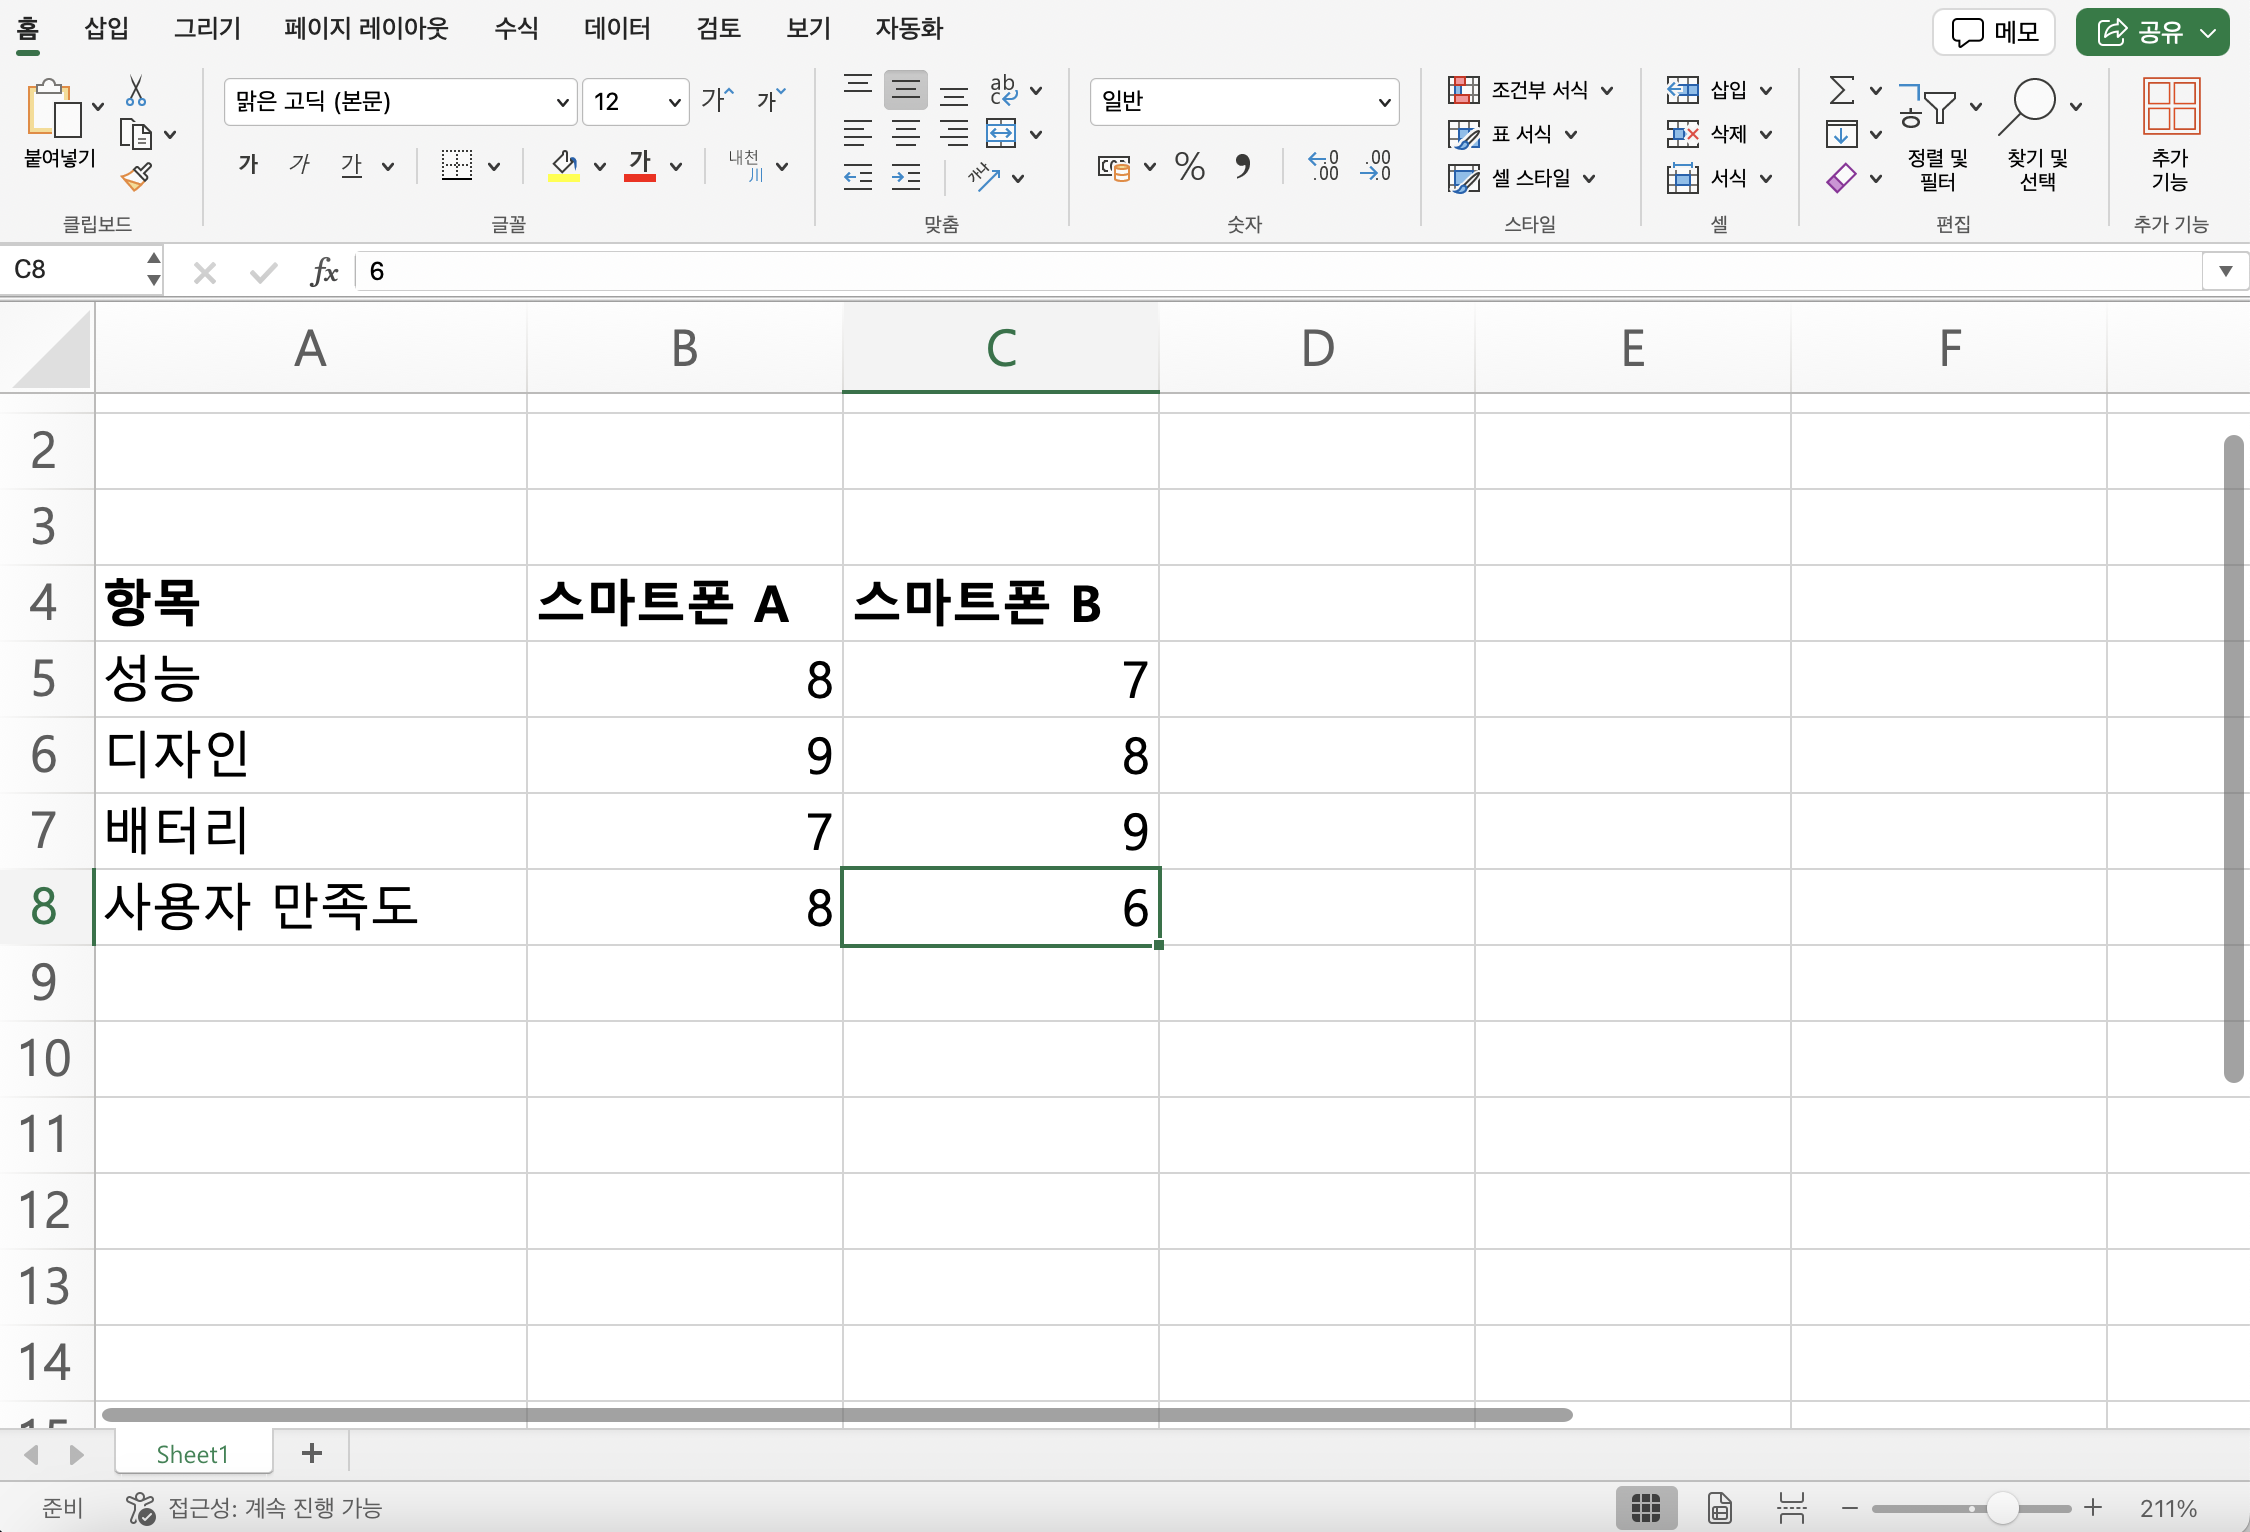
Task: Open the font size 12 dropdown
Action: pos(675,102)
